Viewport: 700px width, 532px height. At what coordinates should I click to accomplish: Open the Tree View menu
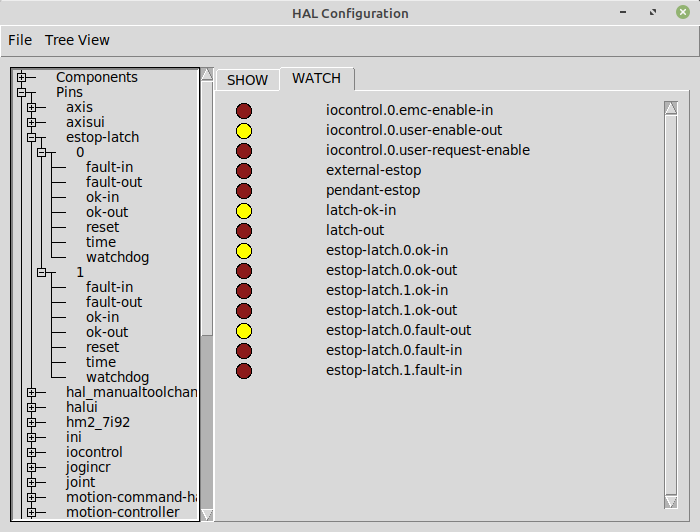click(77, 40)
